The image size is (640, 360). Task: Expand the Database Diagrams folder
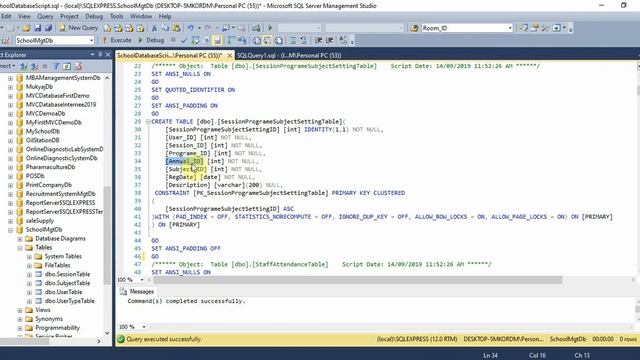pos(20,239)
